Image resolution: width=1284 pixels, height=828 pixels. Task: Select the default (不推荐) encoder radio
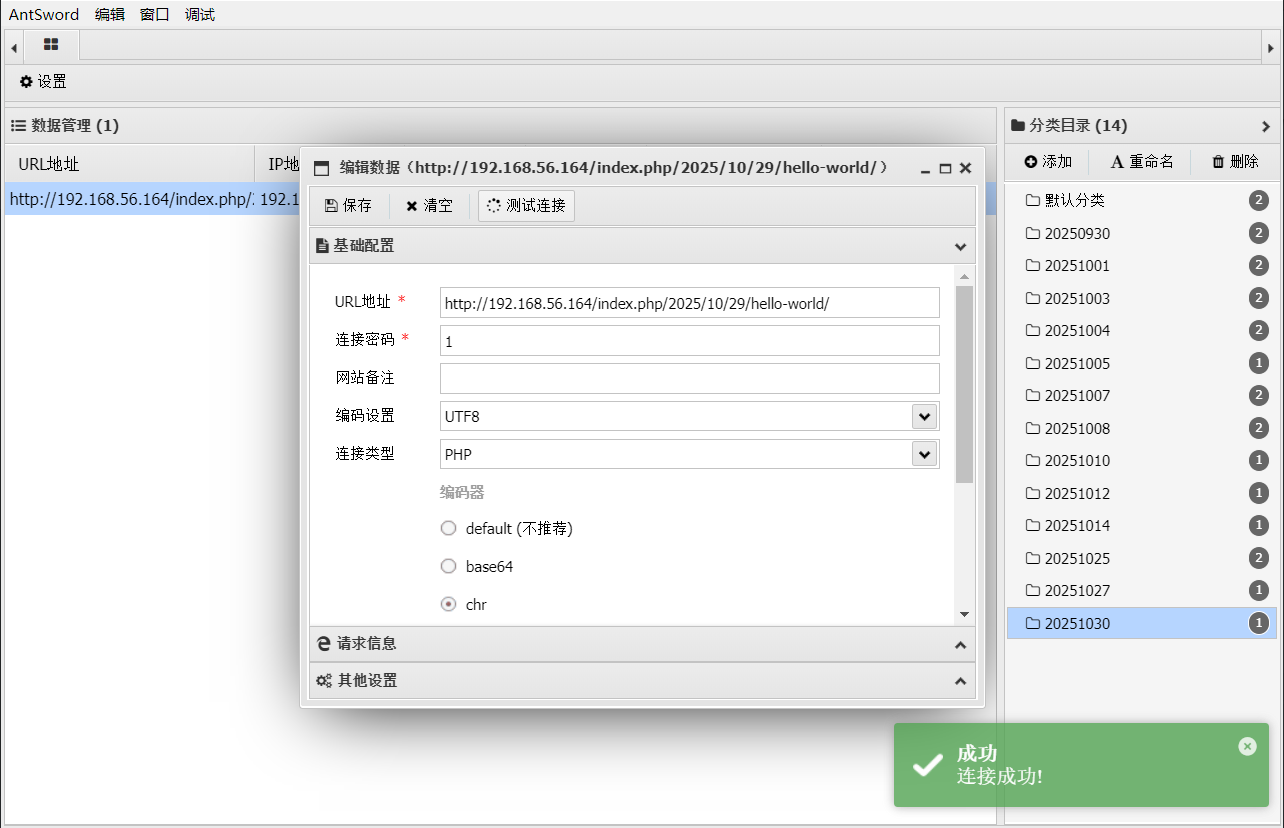[449, 528]
